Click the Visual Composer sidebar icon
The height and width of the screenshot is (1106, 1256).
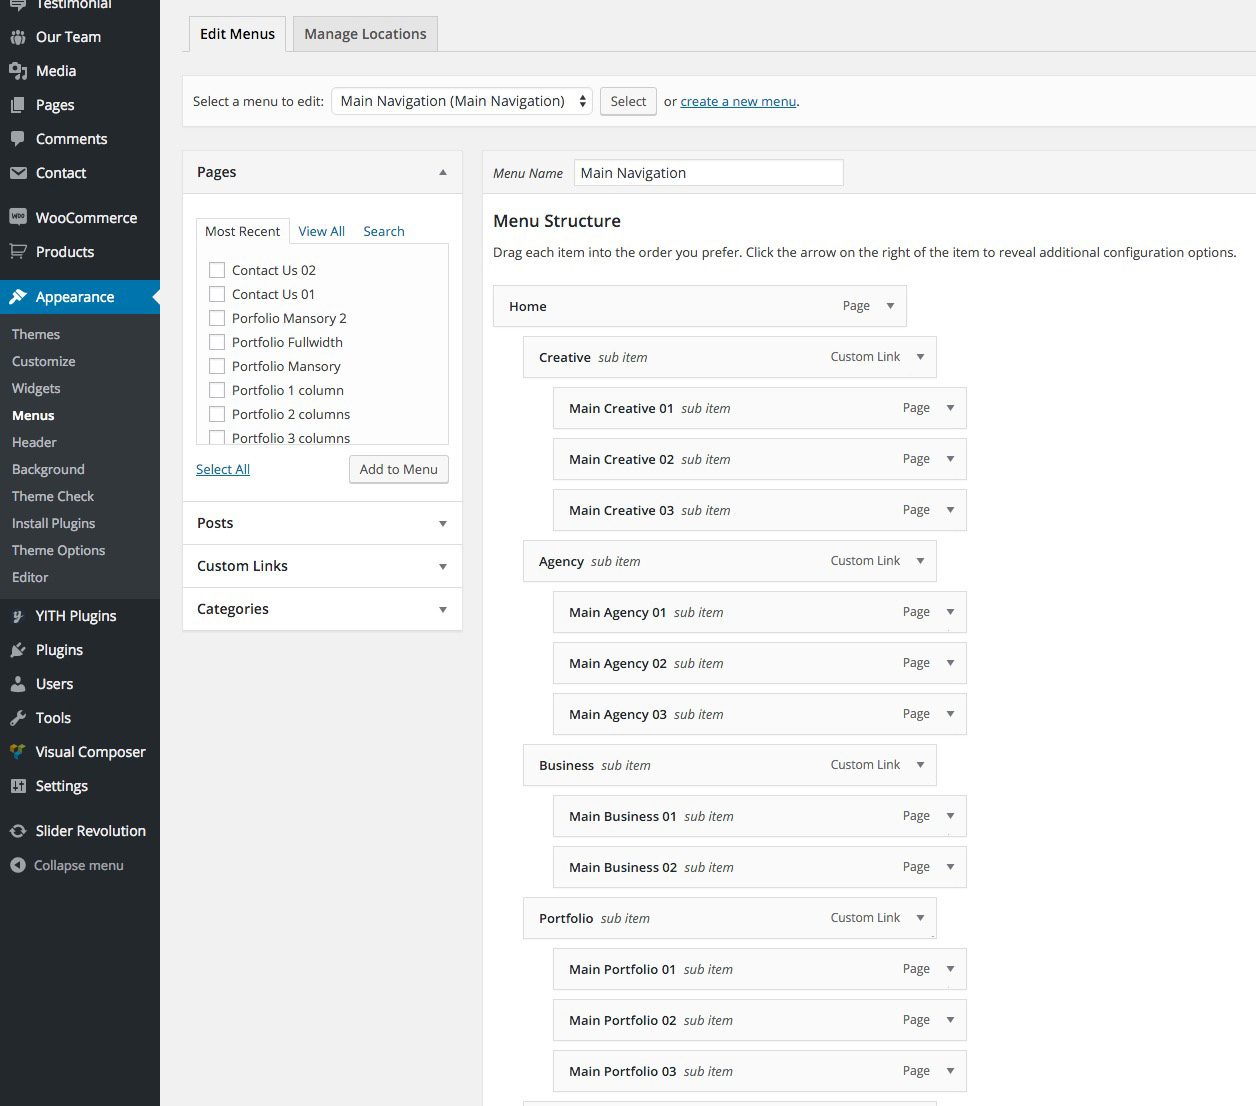18,752
